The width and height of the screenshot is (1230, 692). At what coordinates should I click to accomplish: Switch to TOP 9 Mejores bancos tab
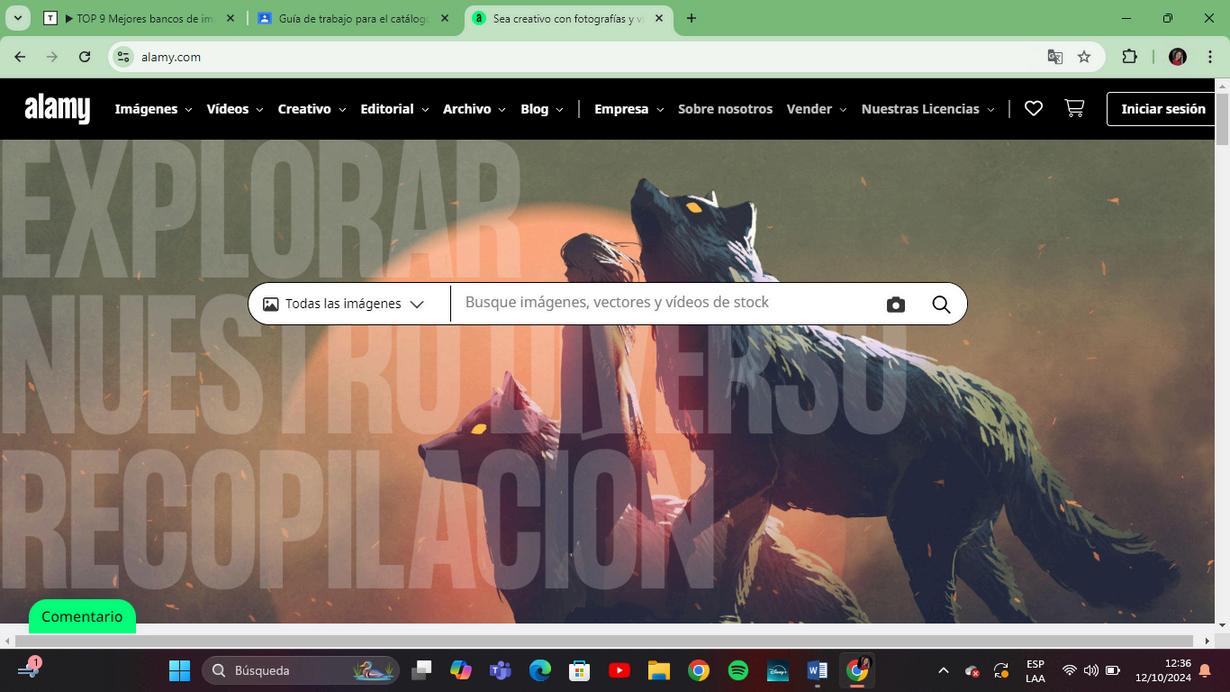coord(139,18)
